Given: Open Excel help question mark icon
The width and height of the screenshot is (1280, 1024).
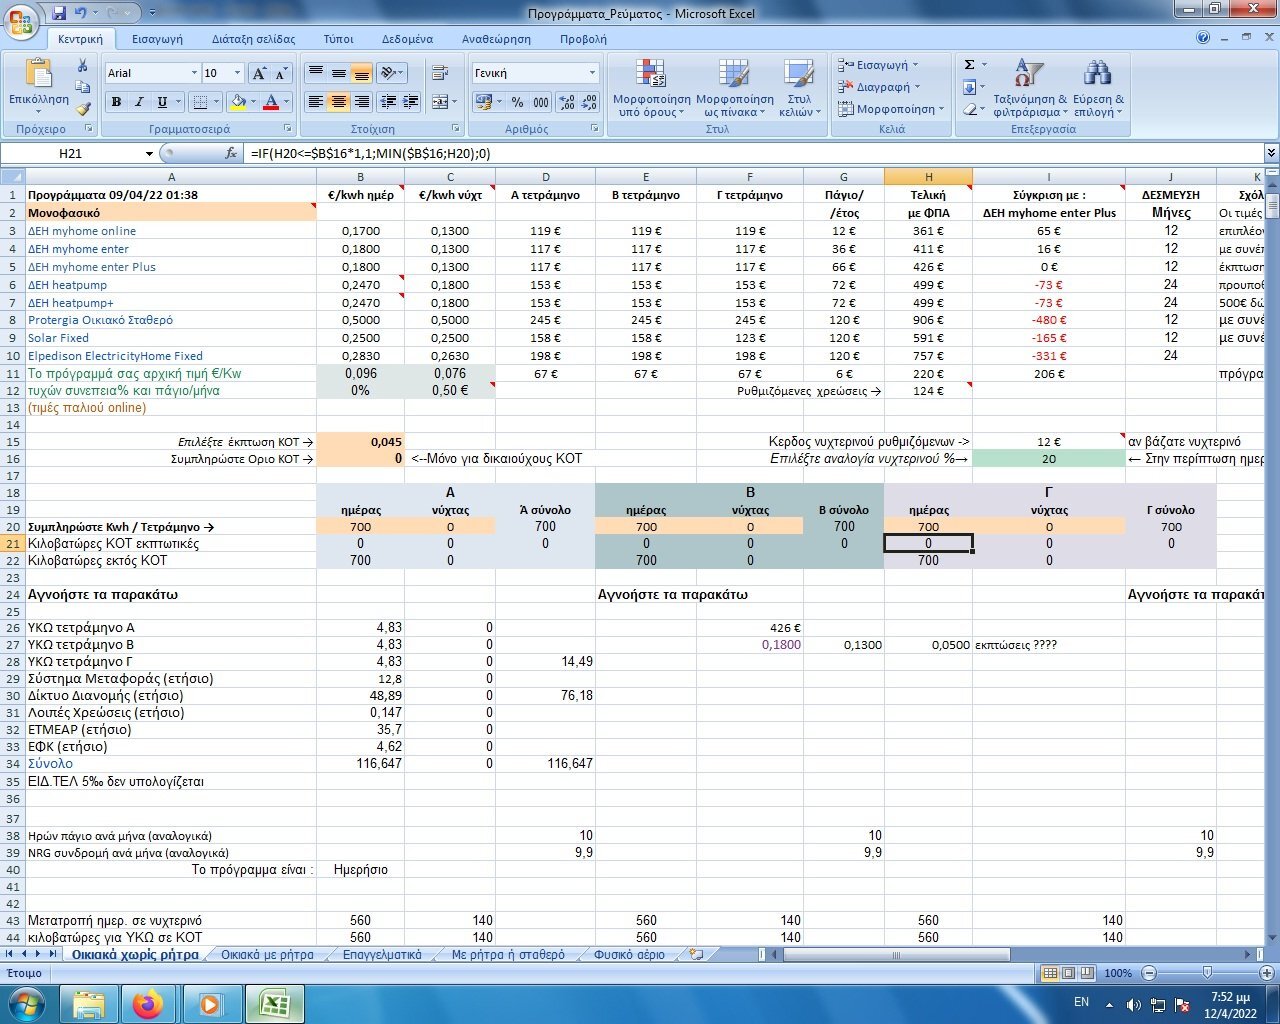Looking at the screenshot, I should (x=1203, y=38).
